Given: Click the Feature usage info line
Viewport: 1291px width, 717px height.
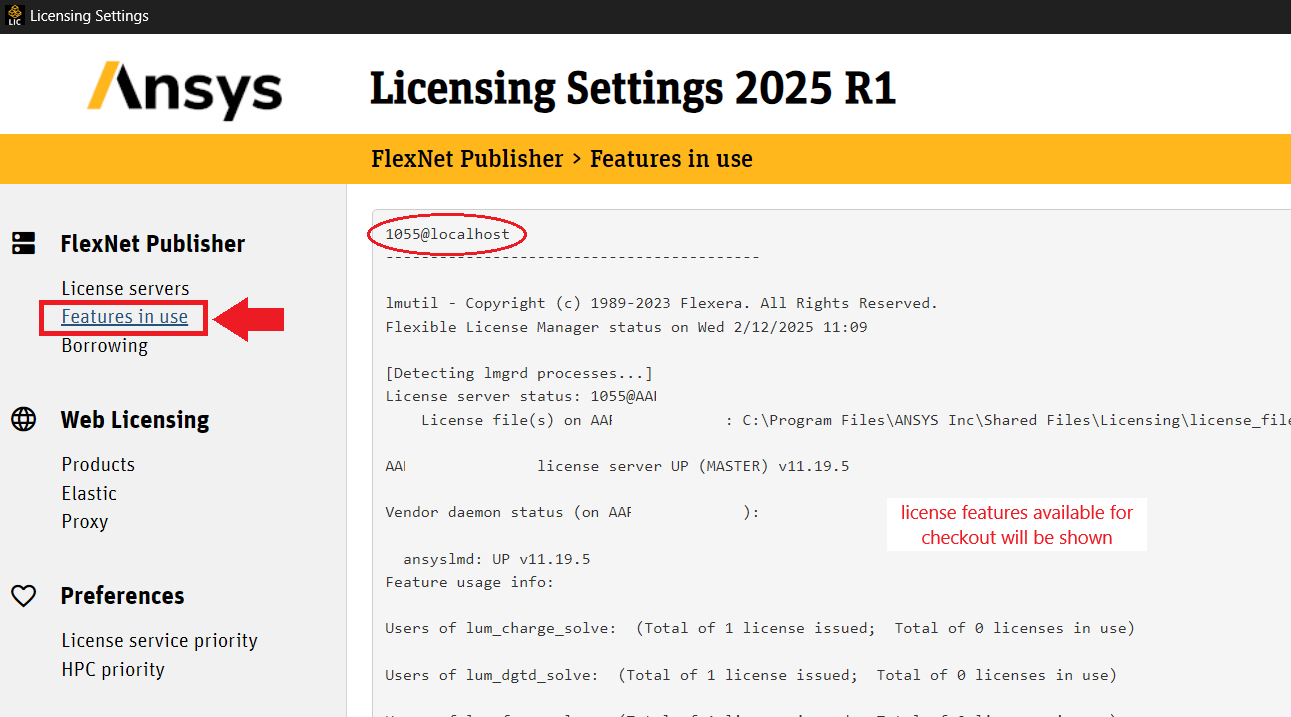Looking at the screenshot, I should point(469,582).
